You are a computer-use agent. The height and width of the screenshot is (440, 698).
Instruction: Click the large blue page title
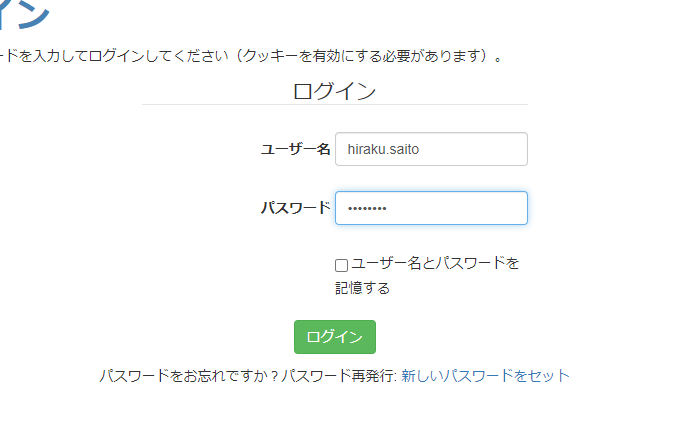[x=25, y=14]
